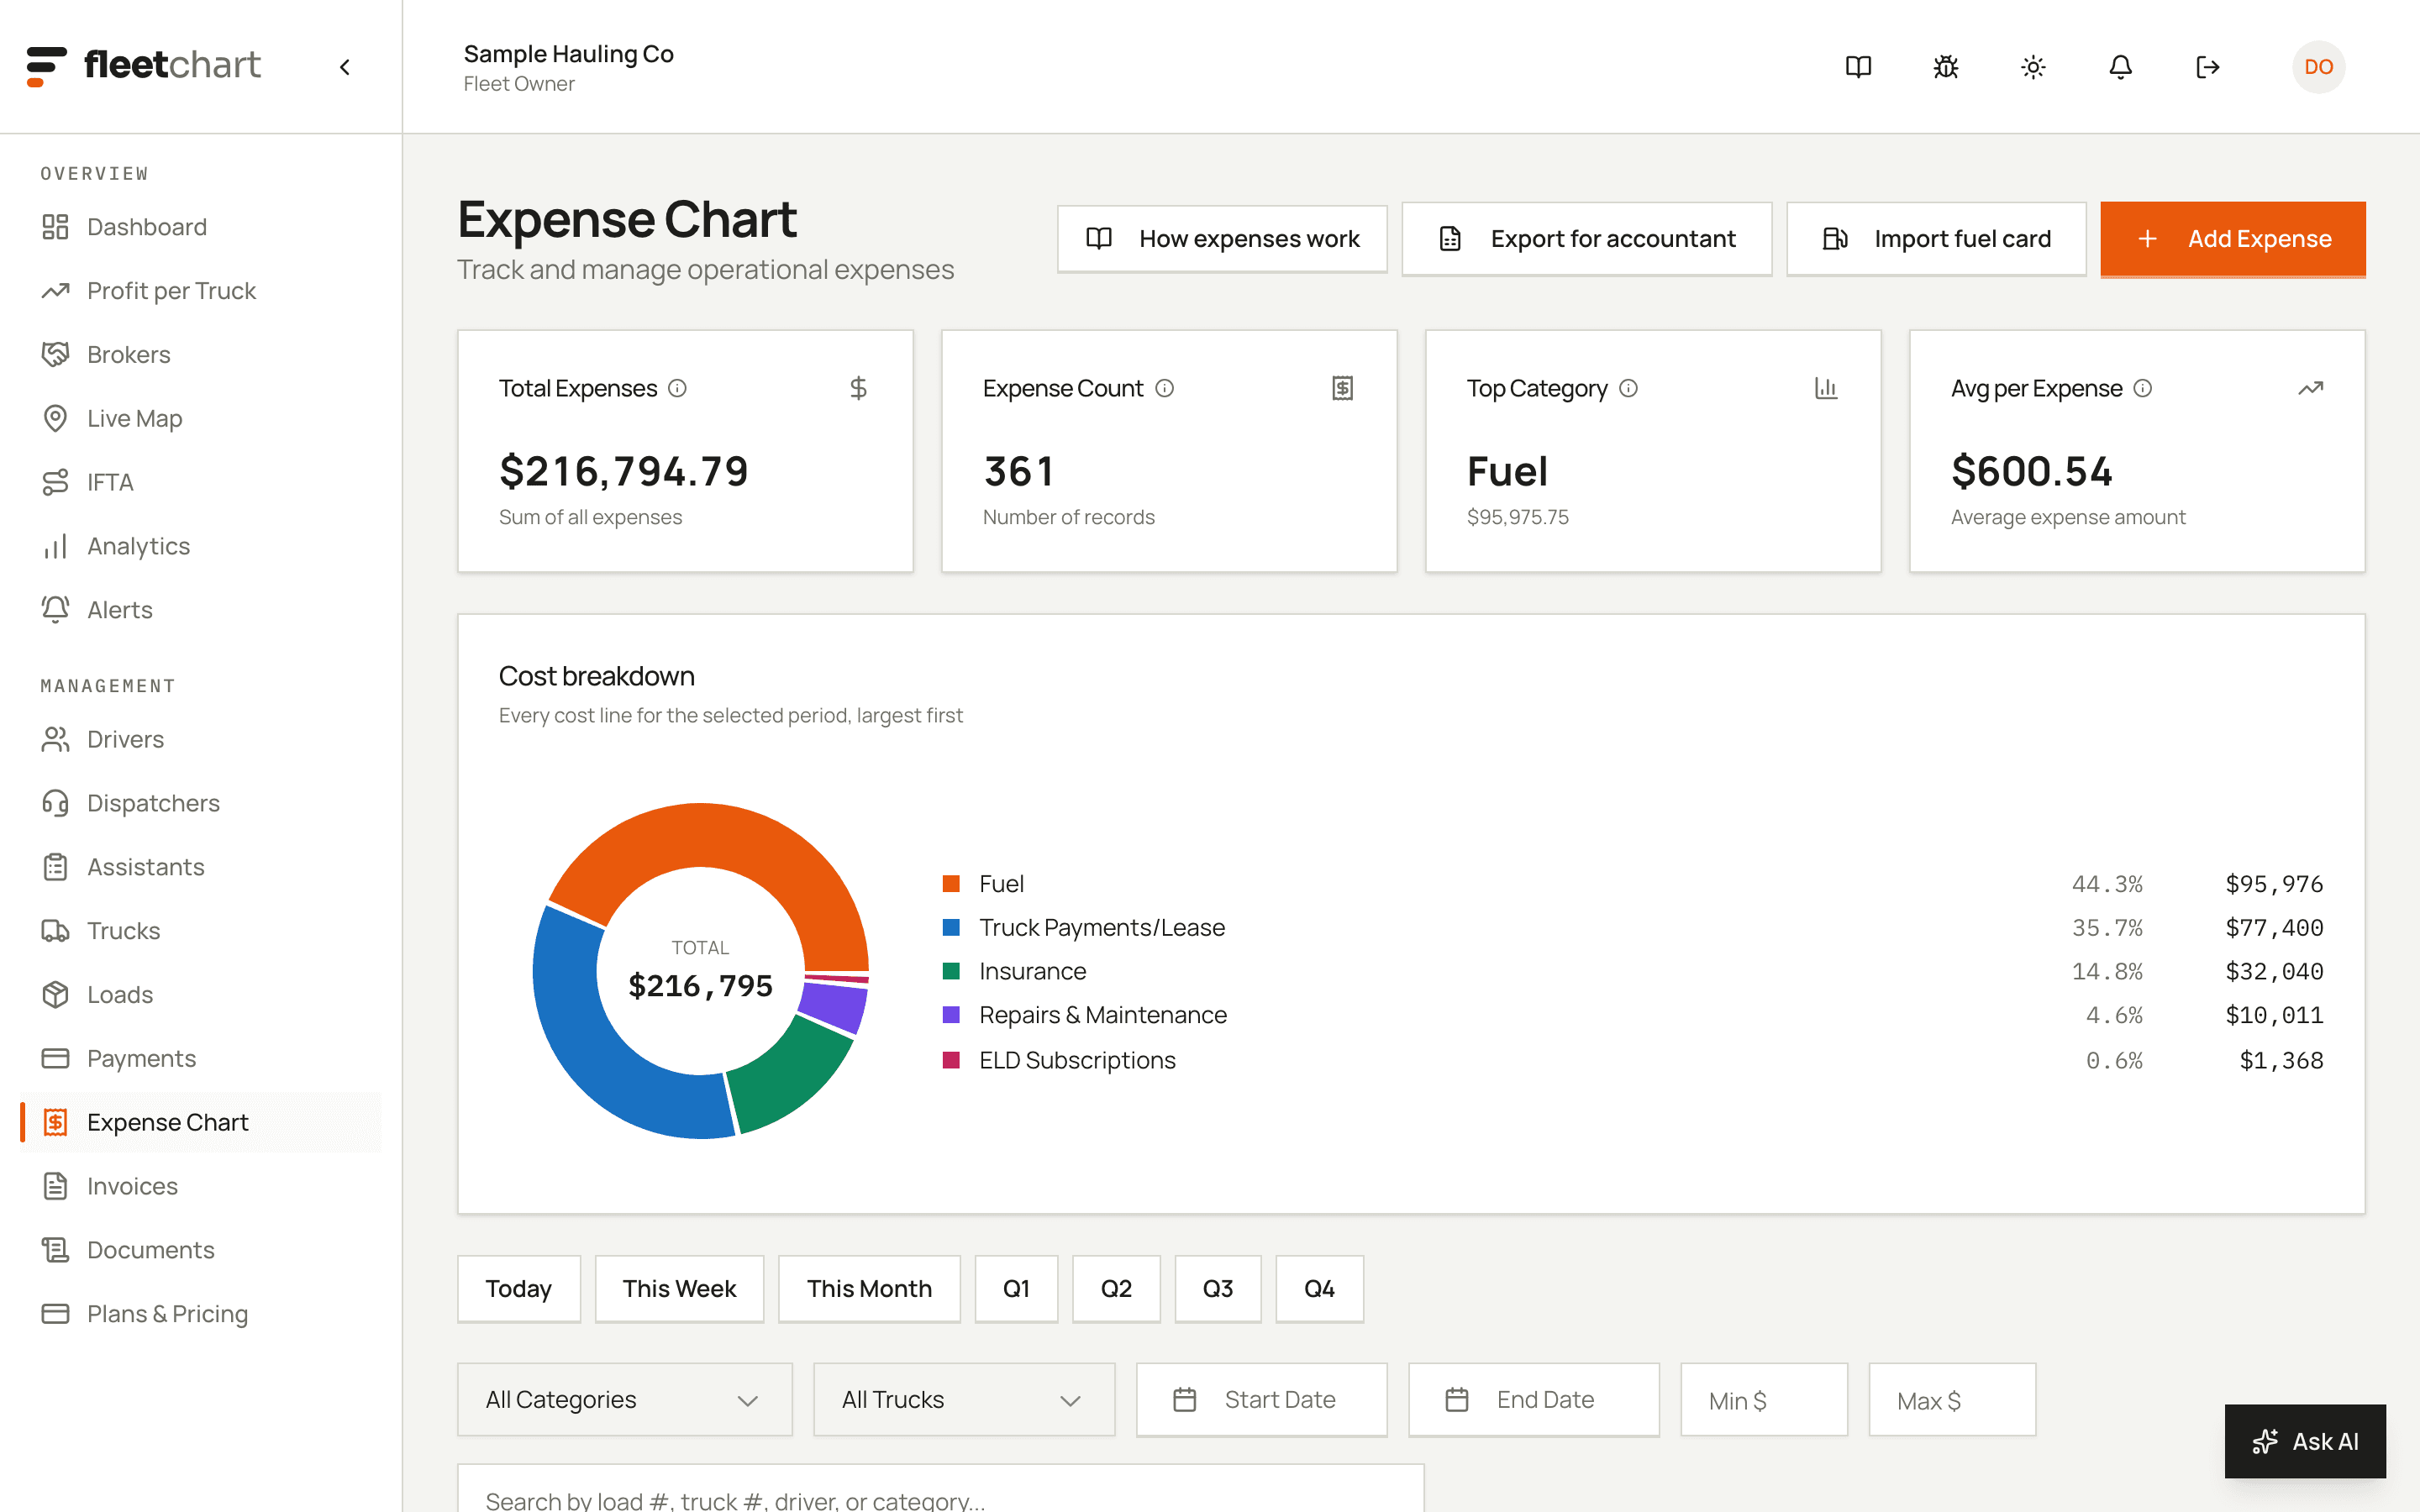The width and height of the screenshot is (2420, 1512).
Task: Open the Ask AI assistant
Action: (2304, 1441)
